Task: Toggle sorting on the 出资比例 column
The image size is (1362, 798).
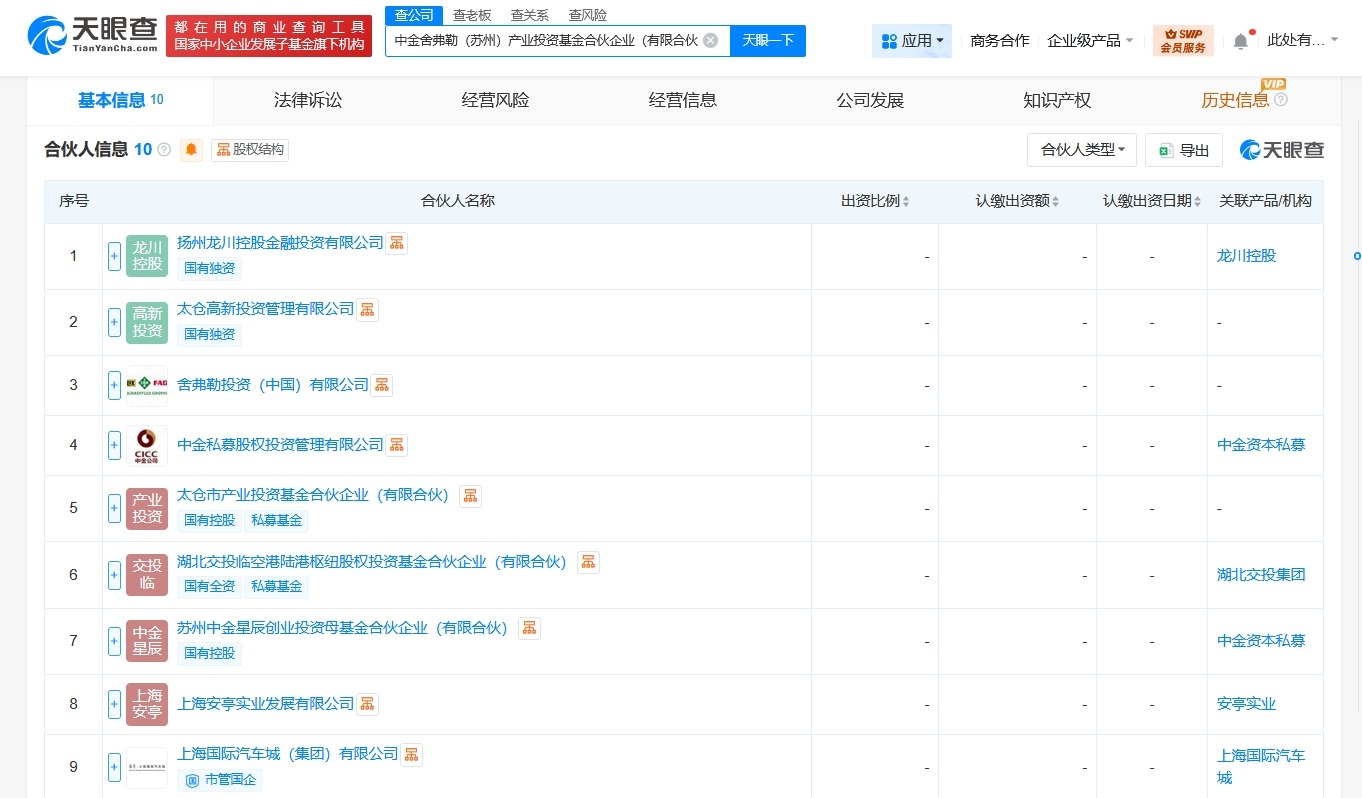Action: point(907,200)
